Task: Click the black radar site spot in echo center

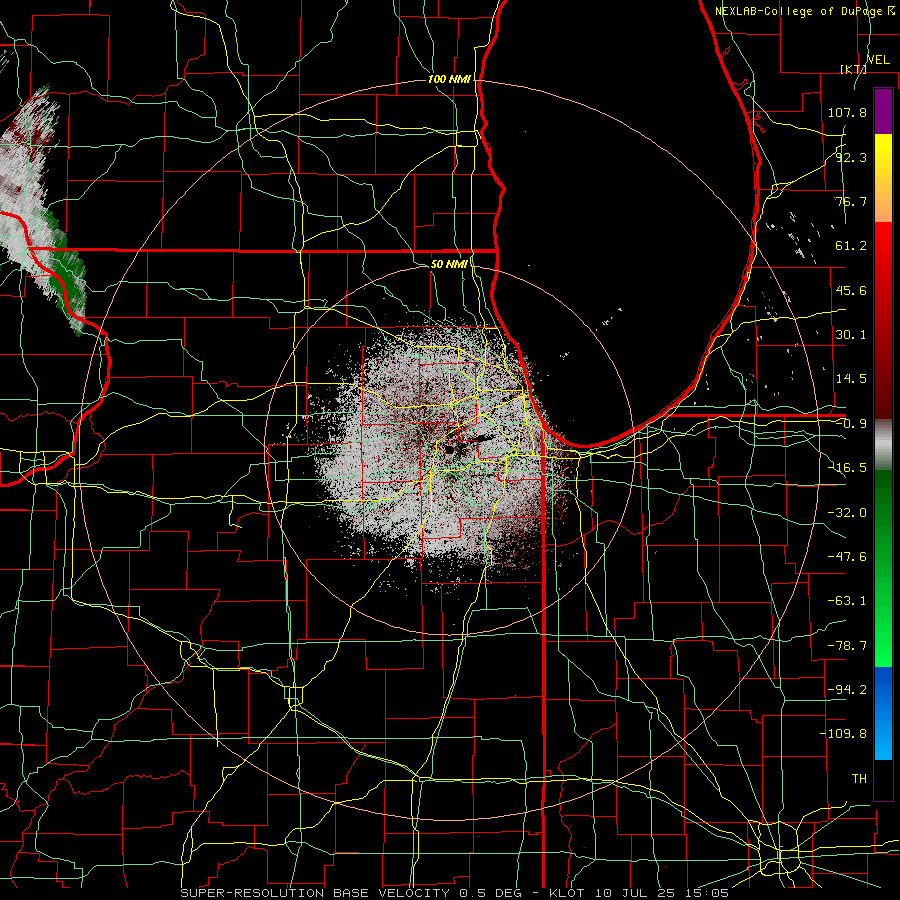Action: pos(450,450)
